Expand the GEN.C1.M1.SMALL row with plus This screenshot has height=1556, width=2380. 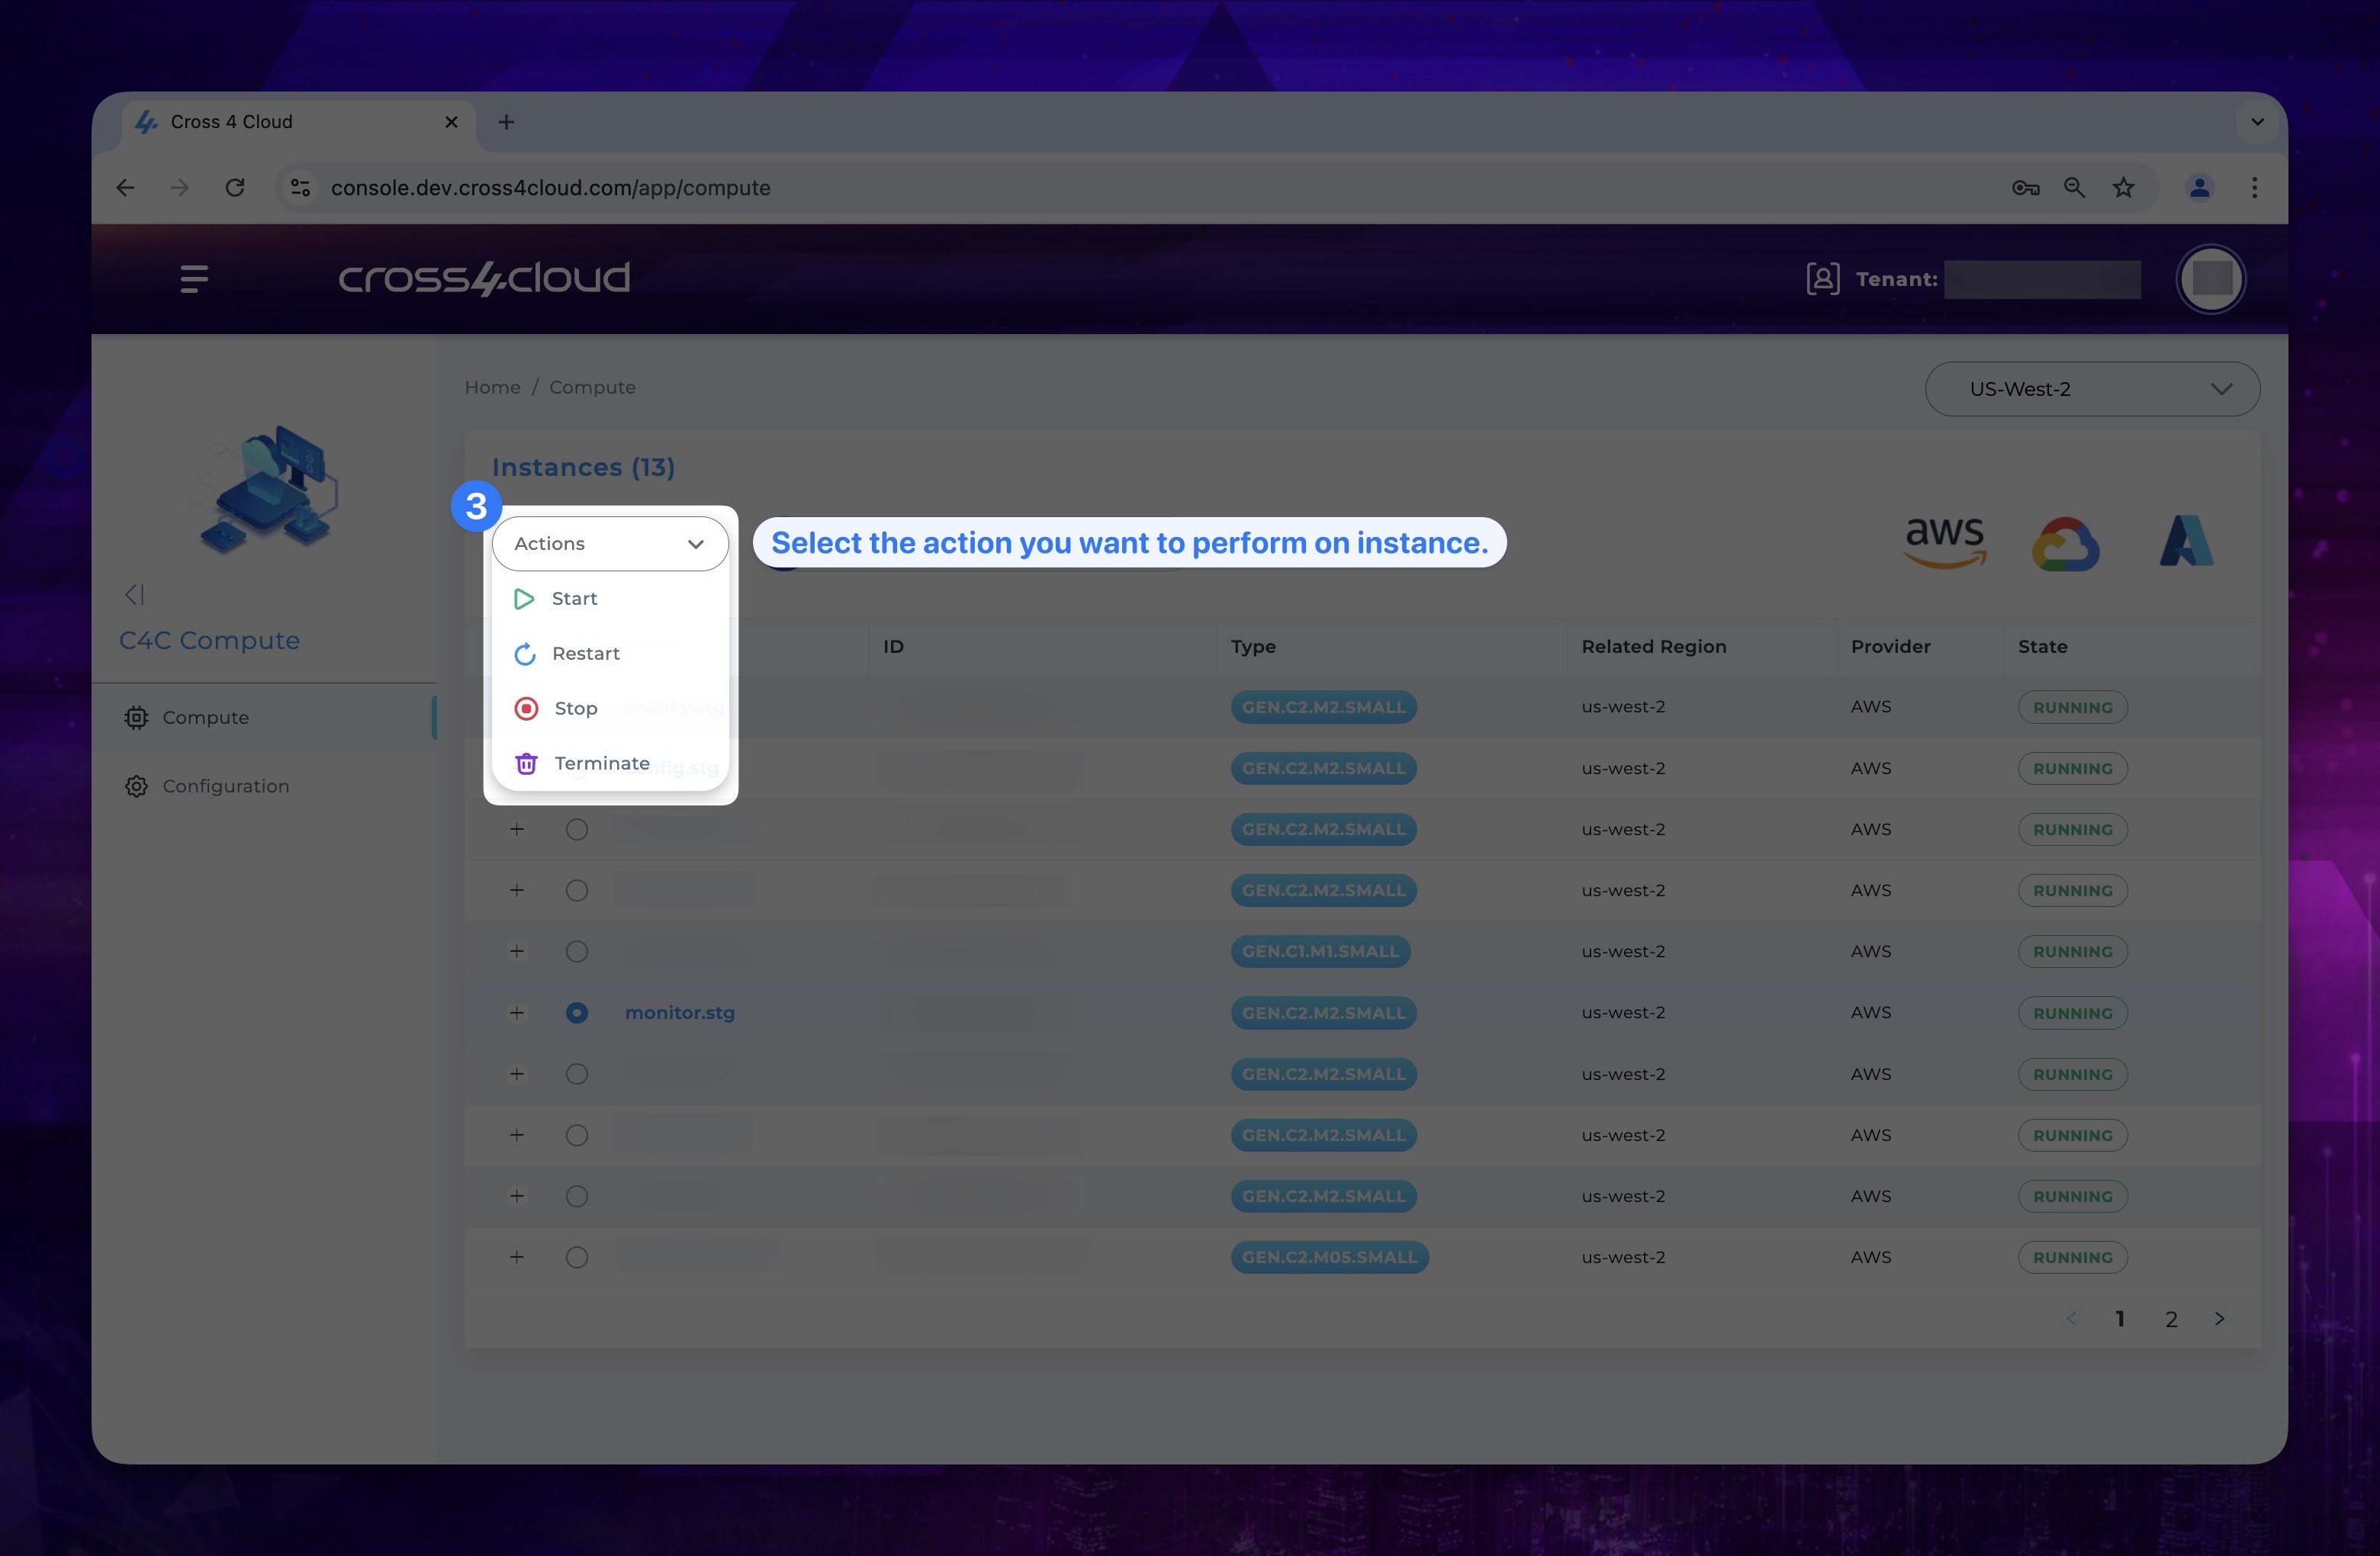517,952
